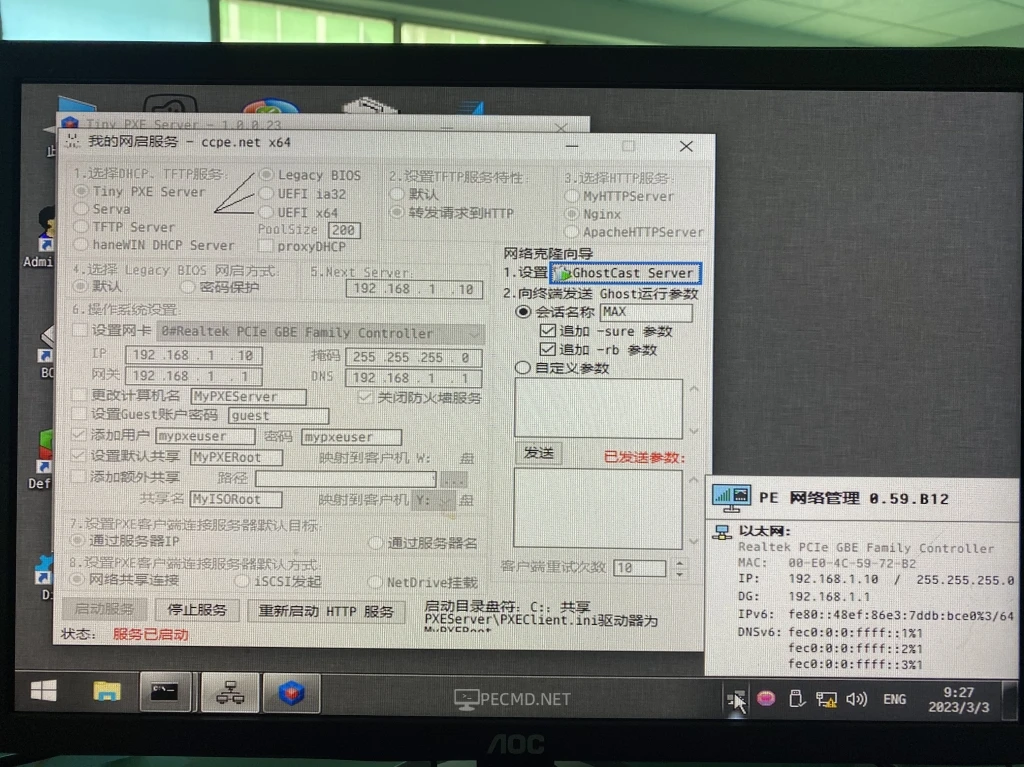Screen dimensions: 1024x767
Task: Click the PE network management monitor icon
Action: (x=731, y=498)
